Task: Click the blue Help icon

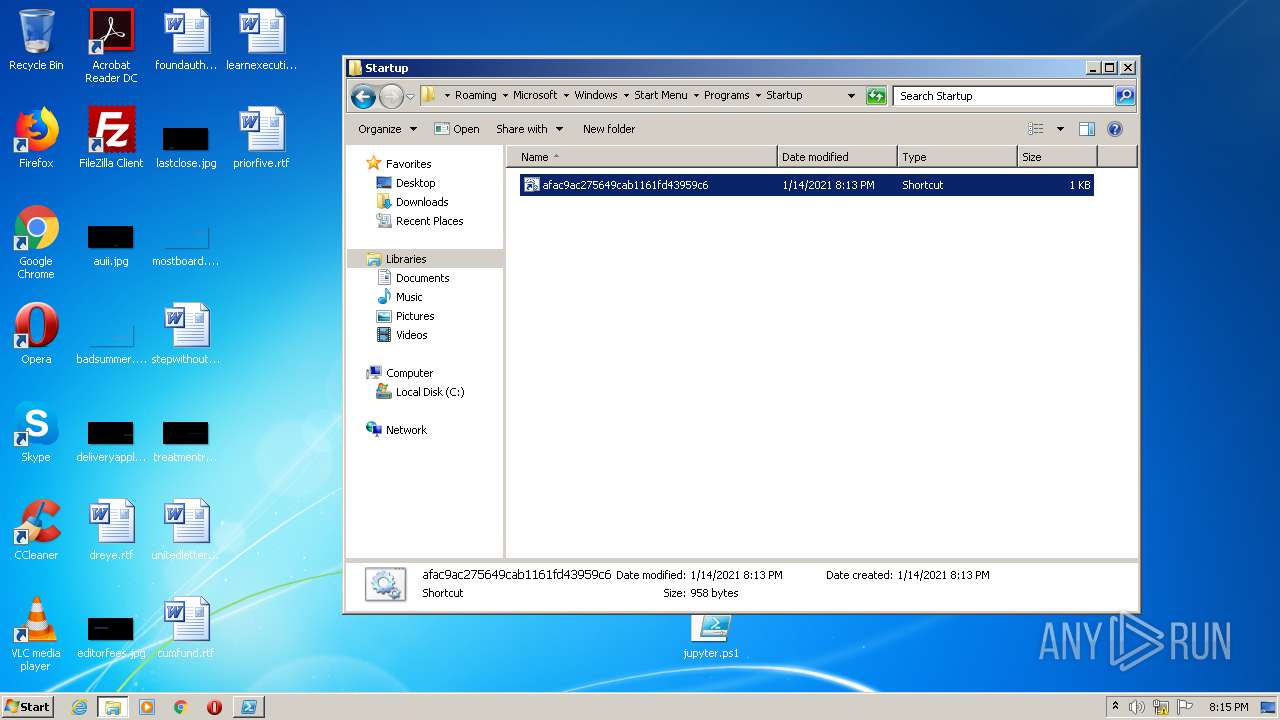Action: [x=1115, y=129]
